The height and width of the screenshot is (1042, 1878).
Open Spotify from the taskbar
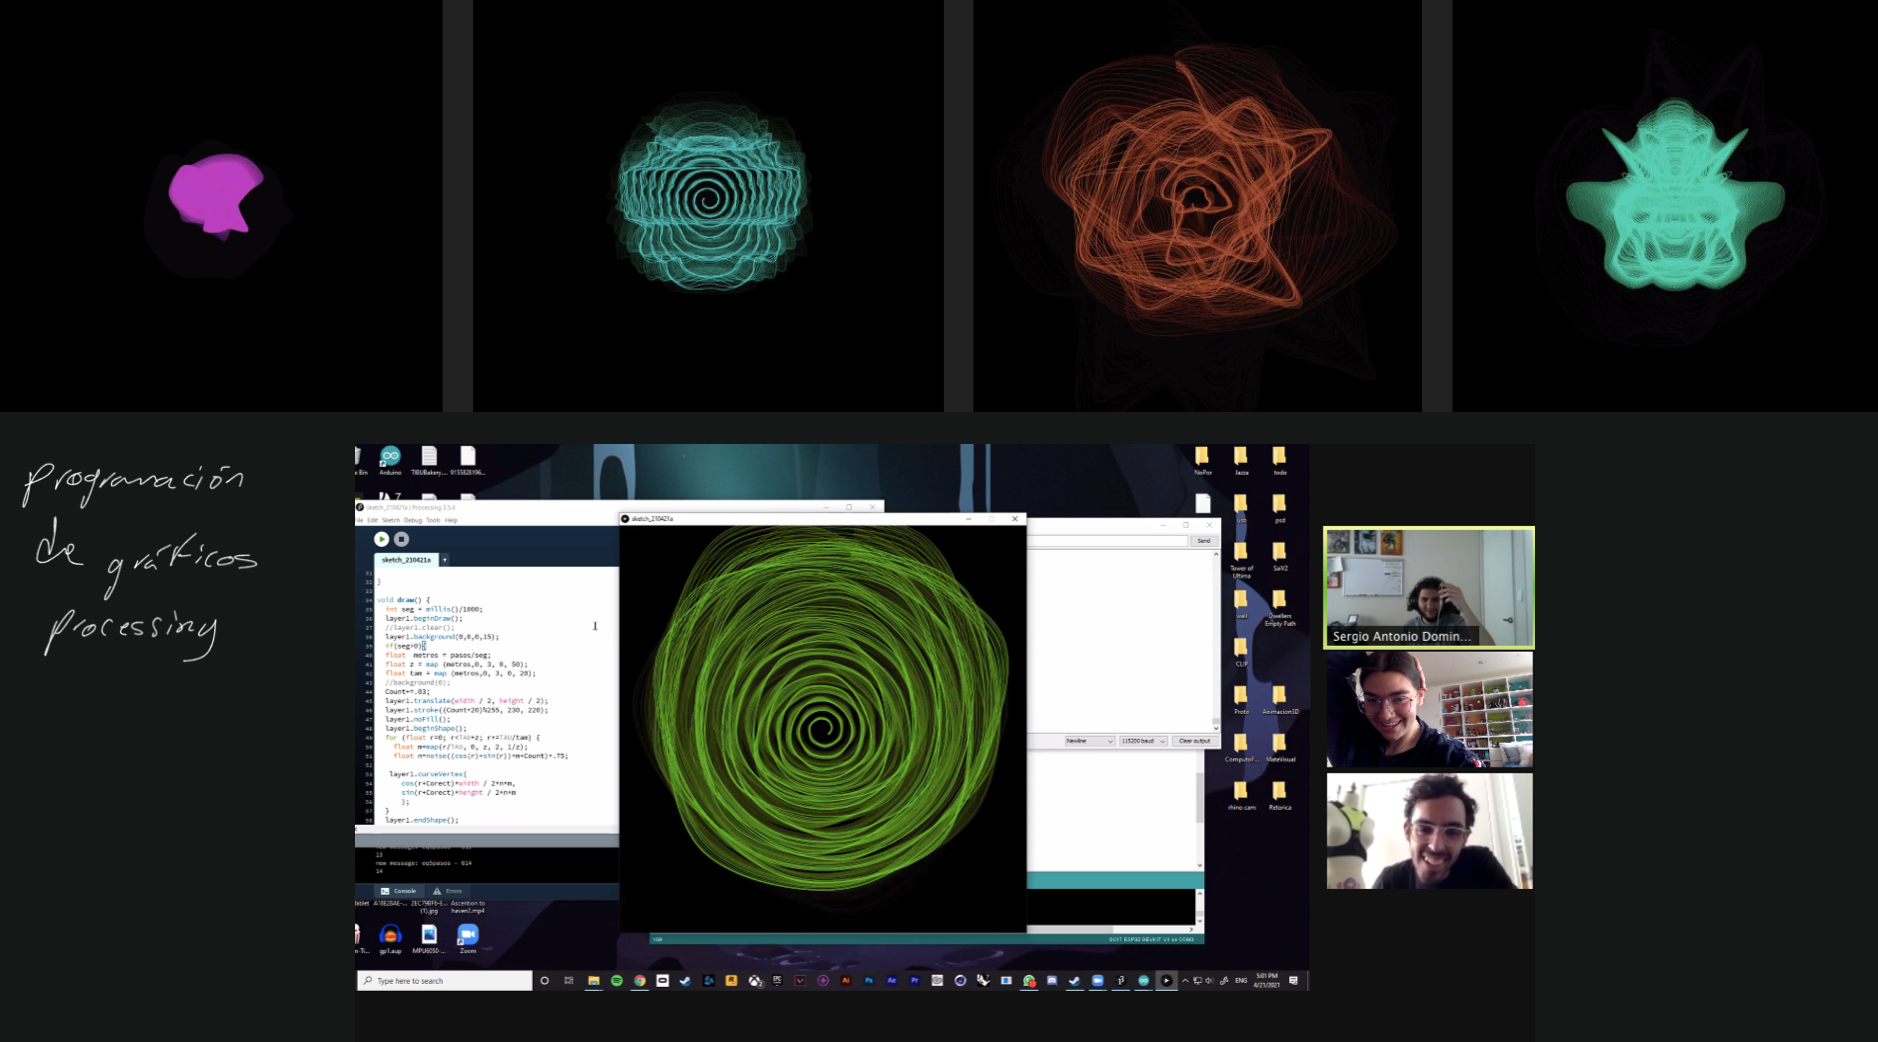[616, 981]
